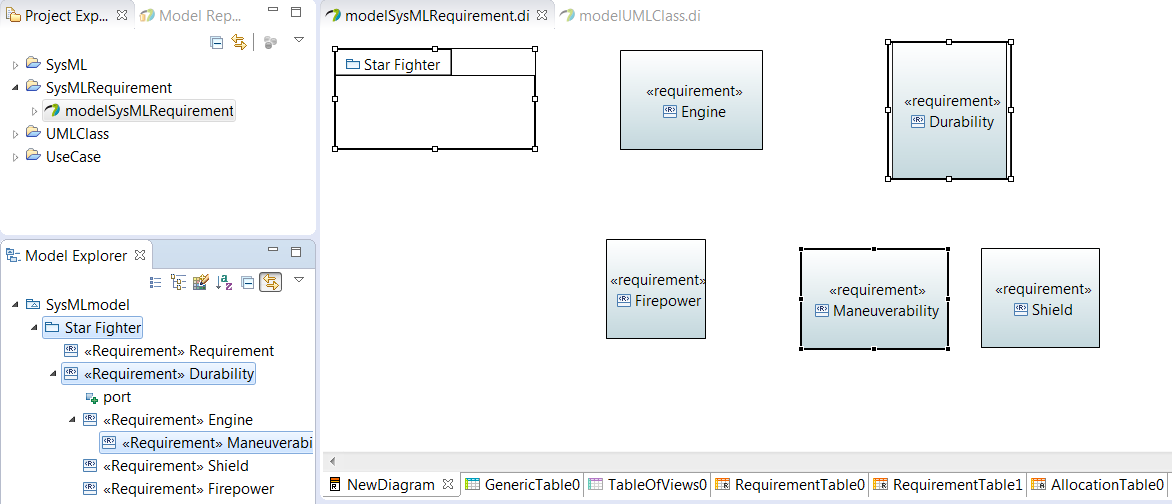This screenshot has width=1172, height=504.
Task: Open the RequirementTable1 tab
Action: 948,485
